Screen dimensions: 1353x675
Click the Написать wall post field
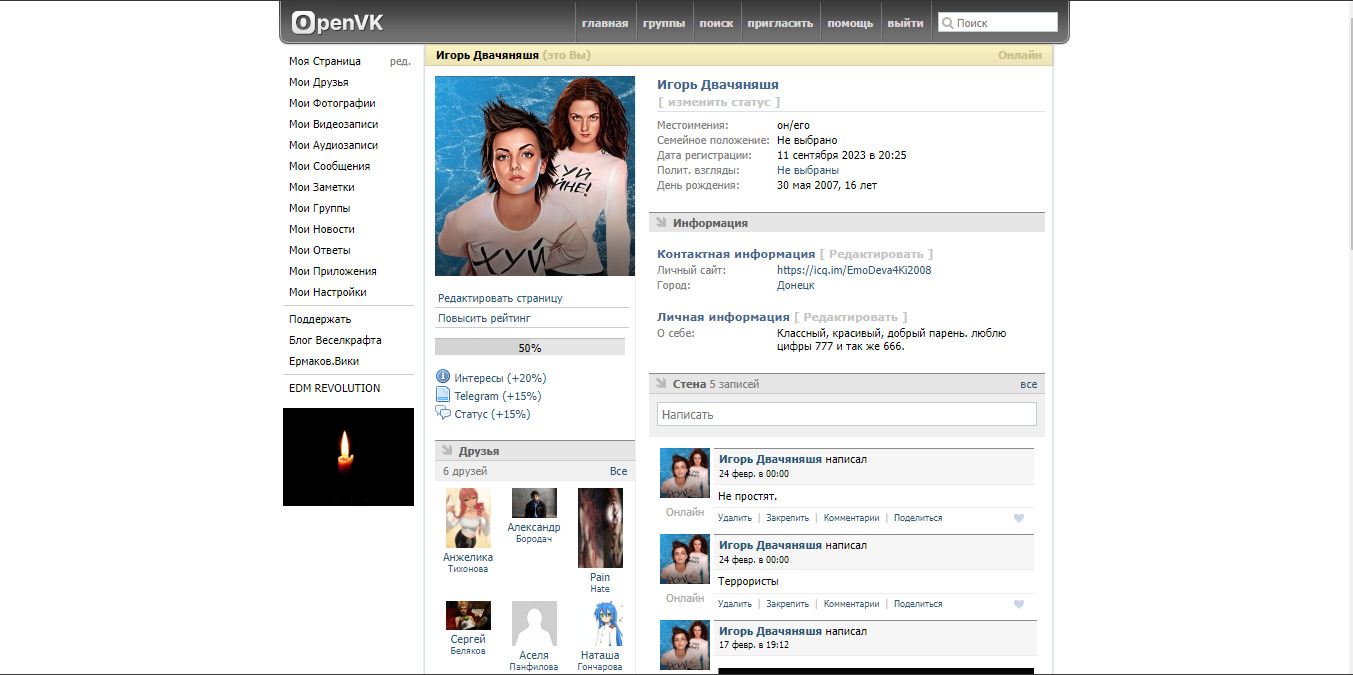pyautogui.click(x=846, y=414)
